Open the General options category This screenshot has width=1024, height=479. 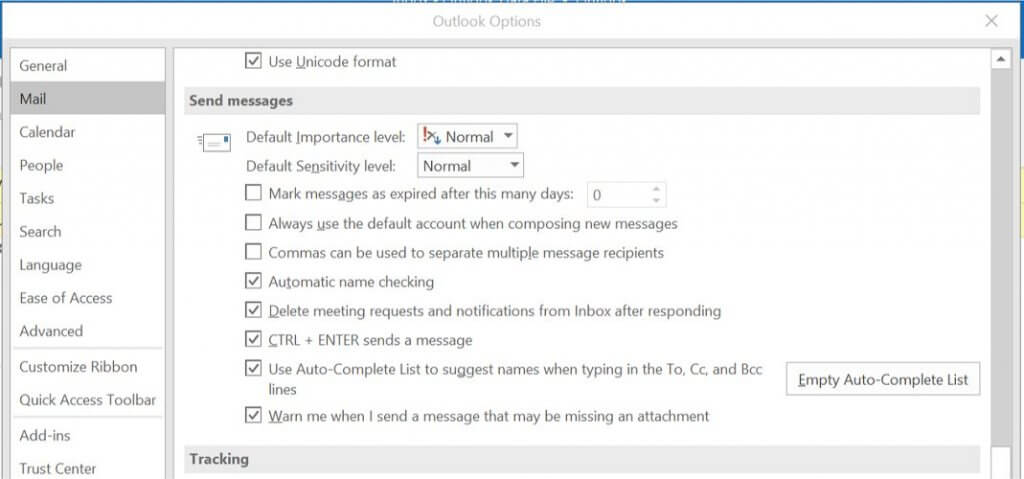tap(88, 65)
